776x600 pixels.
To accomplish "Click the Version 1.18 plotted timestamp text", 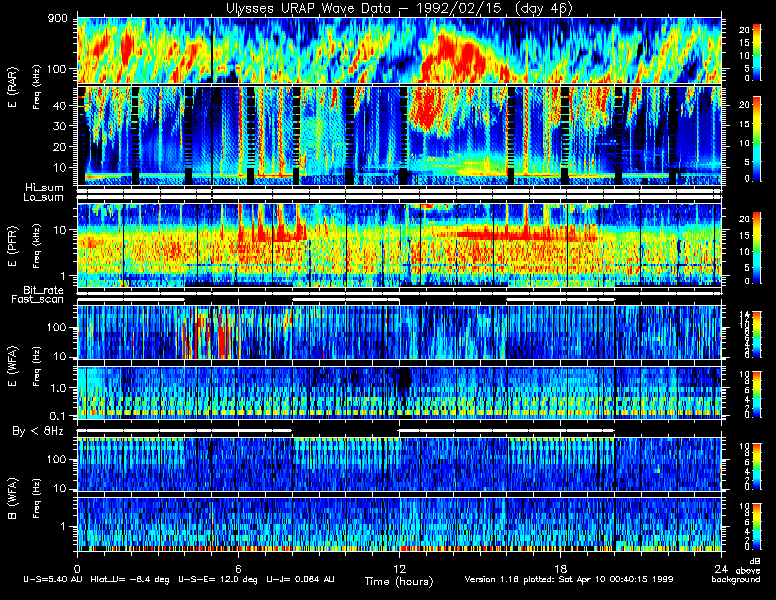I will [x=569, y=579].
